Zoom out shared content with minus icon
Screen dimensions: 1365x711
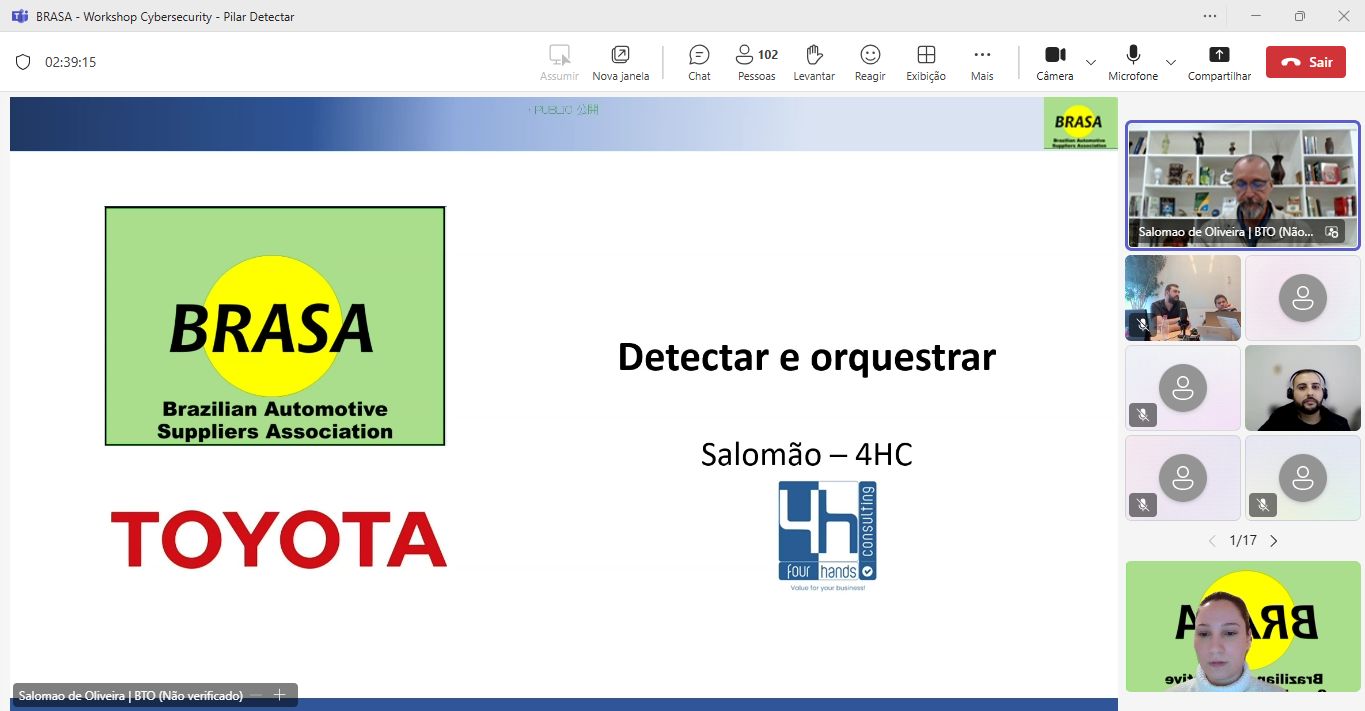257,695
